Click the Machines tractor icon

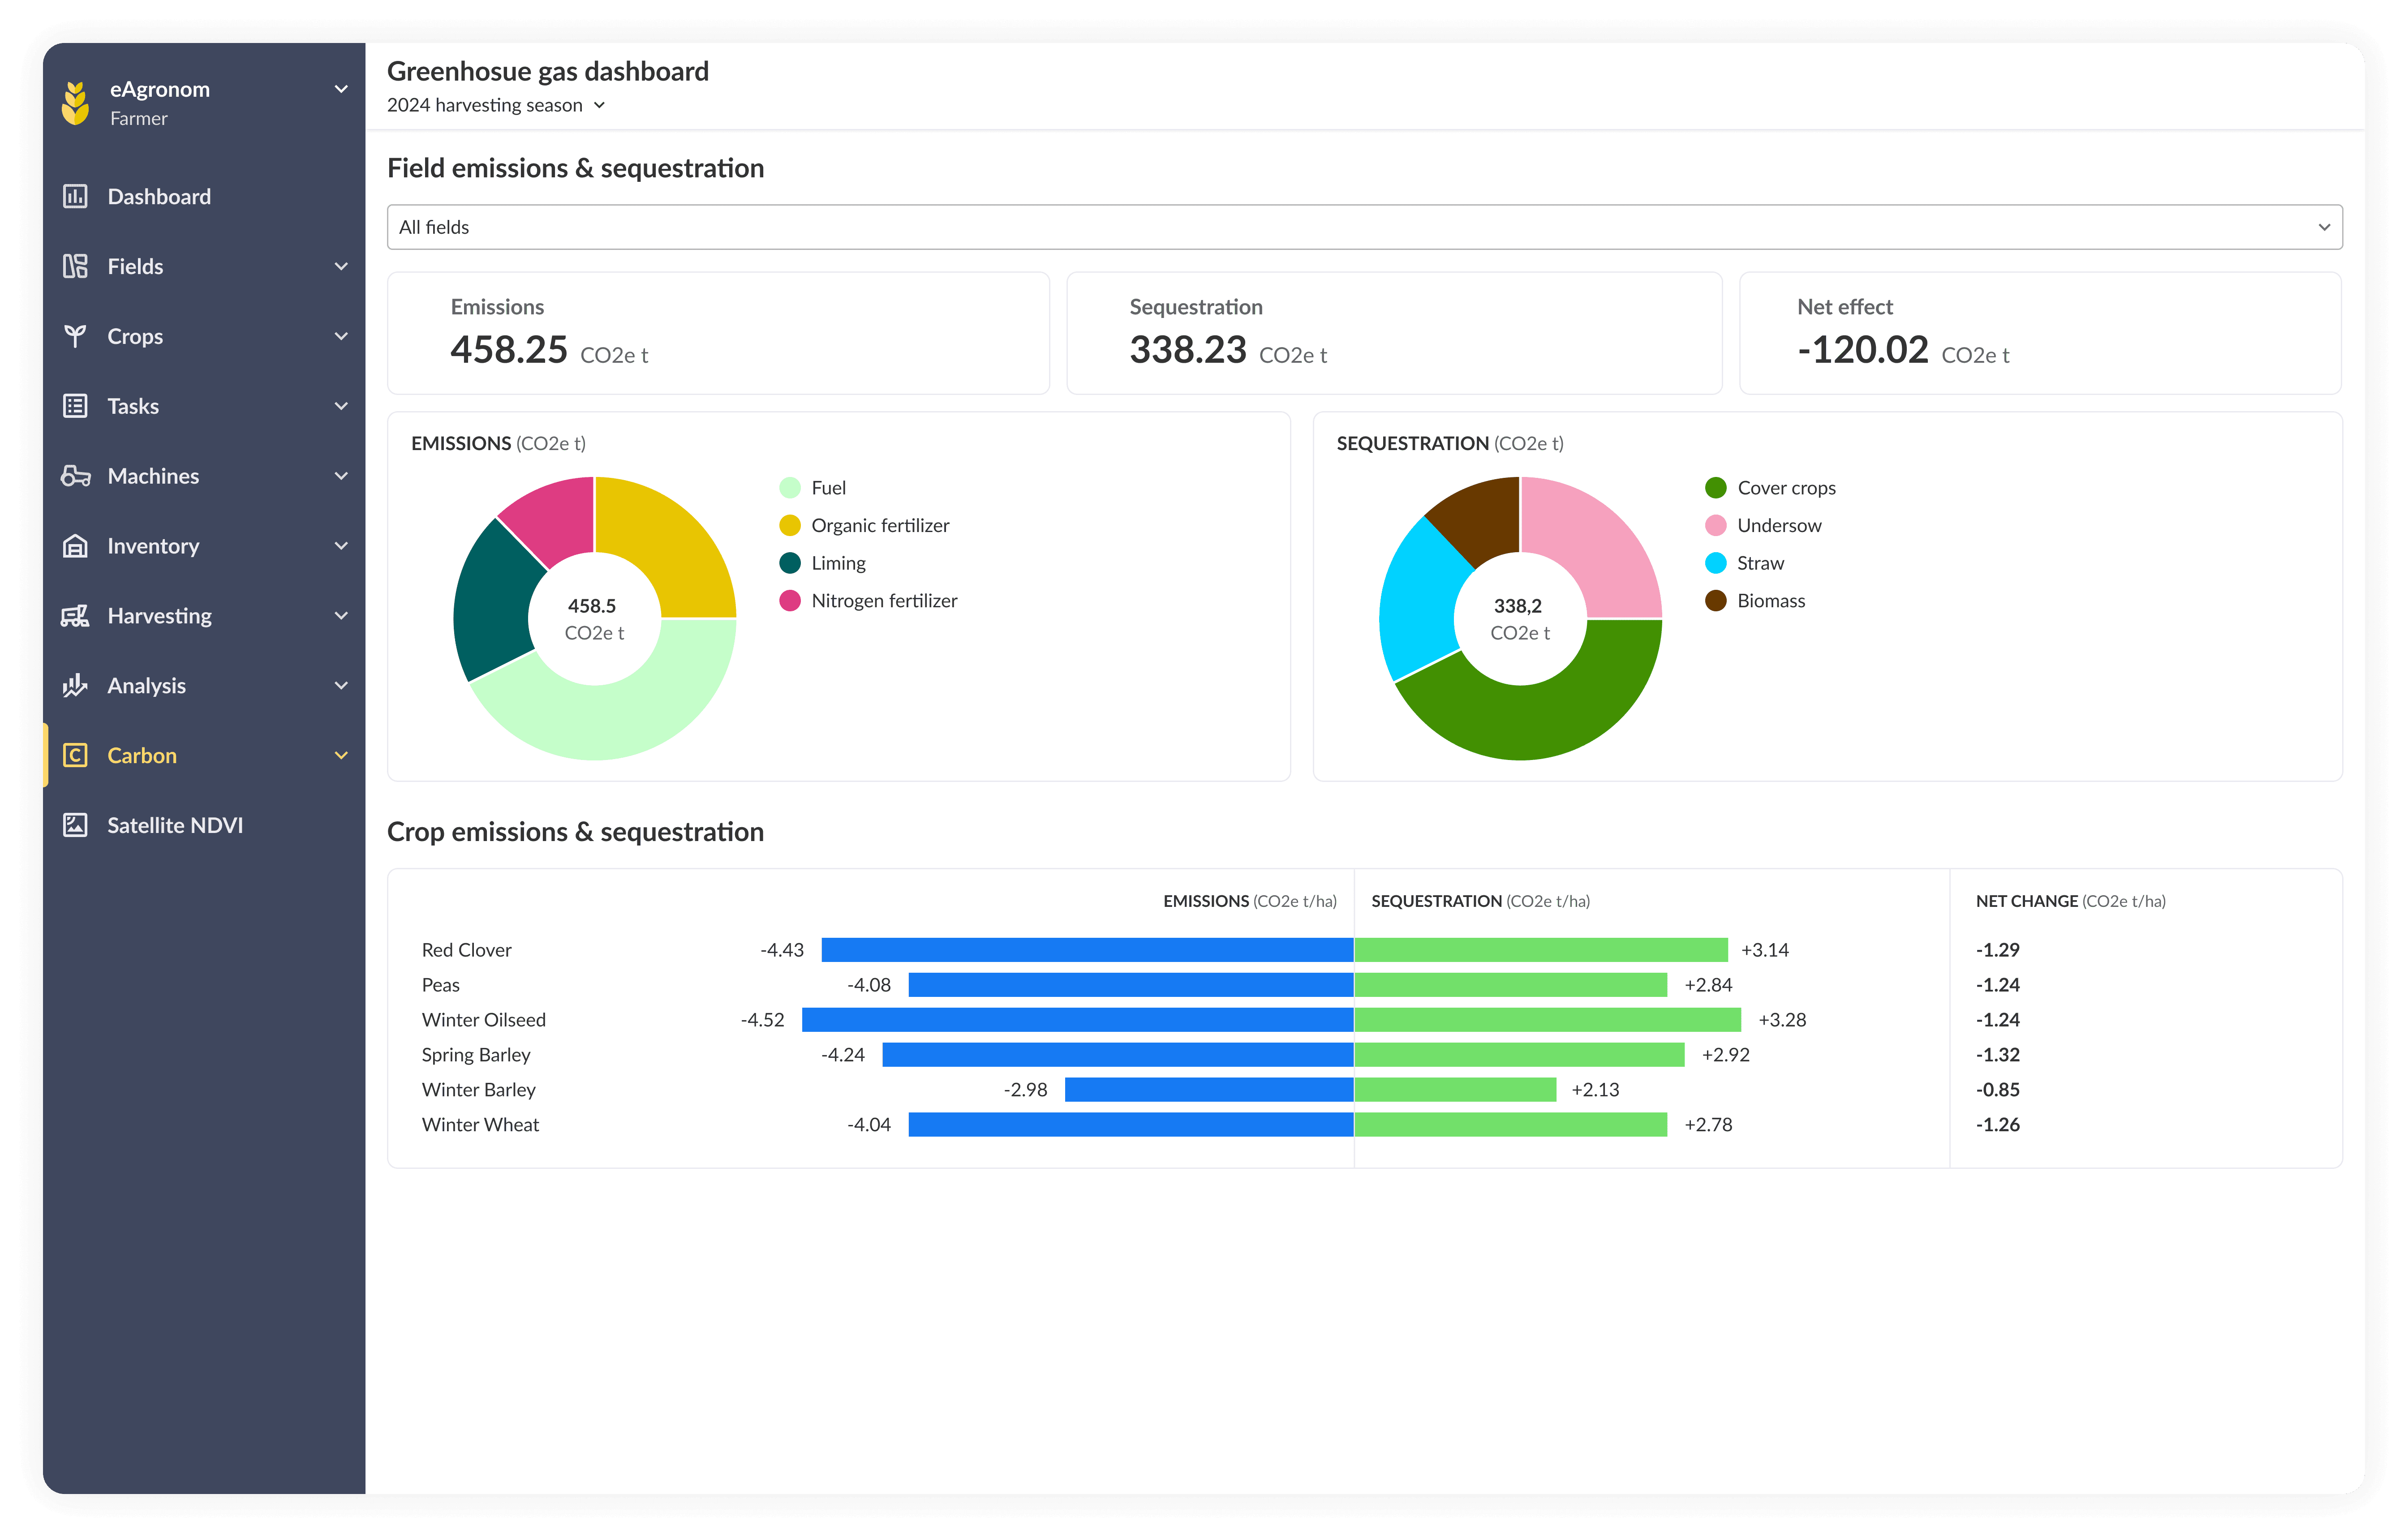[x=75, y=476]
